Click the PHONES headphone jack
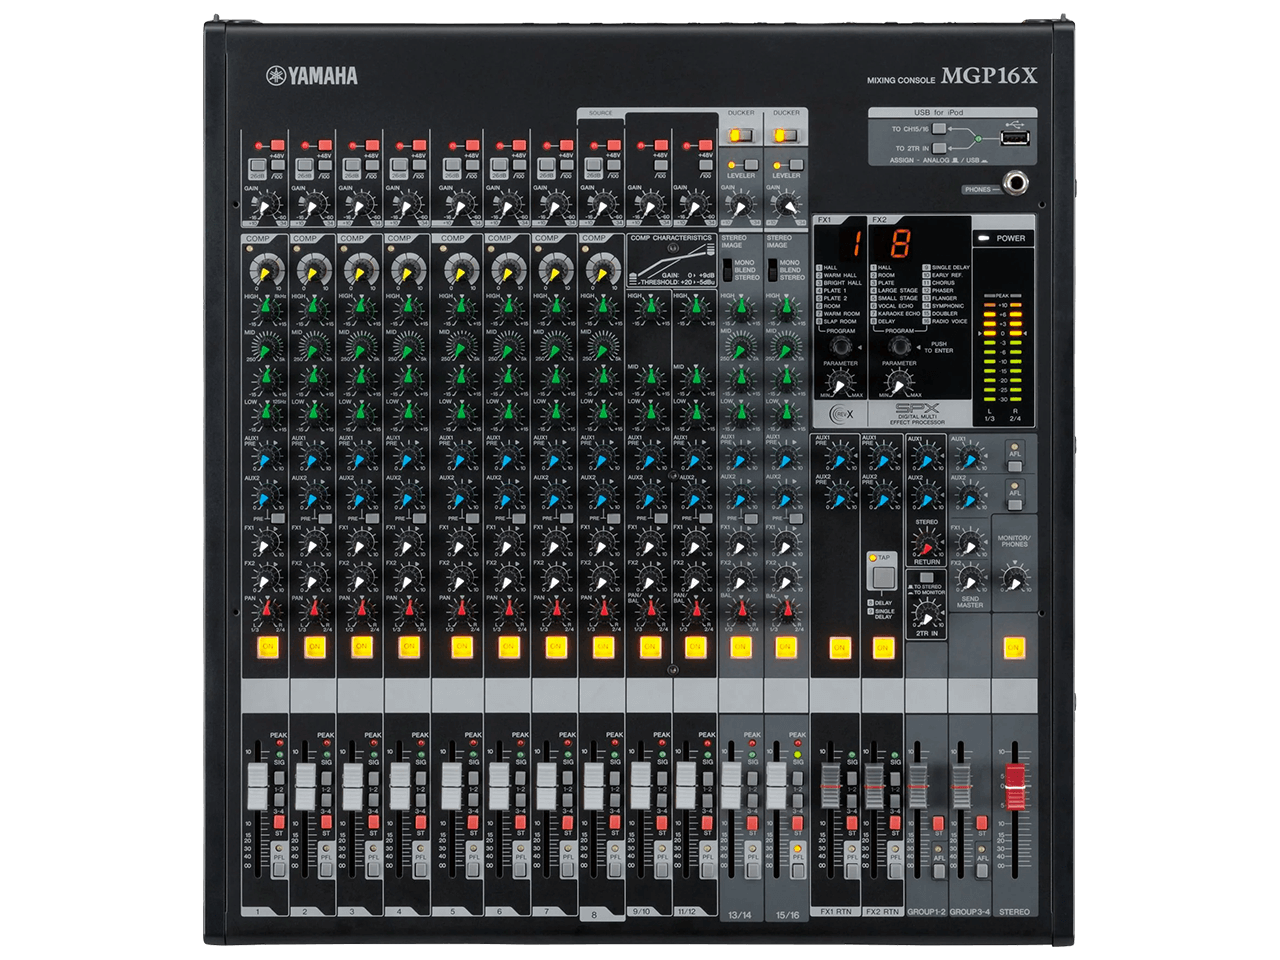Screen dimensions: 1280x960 [1017, 183]
